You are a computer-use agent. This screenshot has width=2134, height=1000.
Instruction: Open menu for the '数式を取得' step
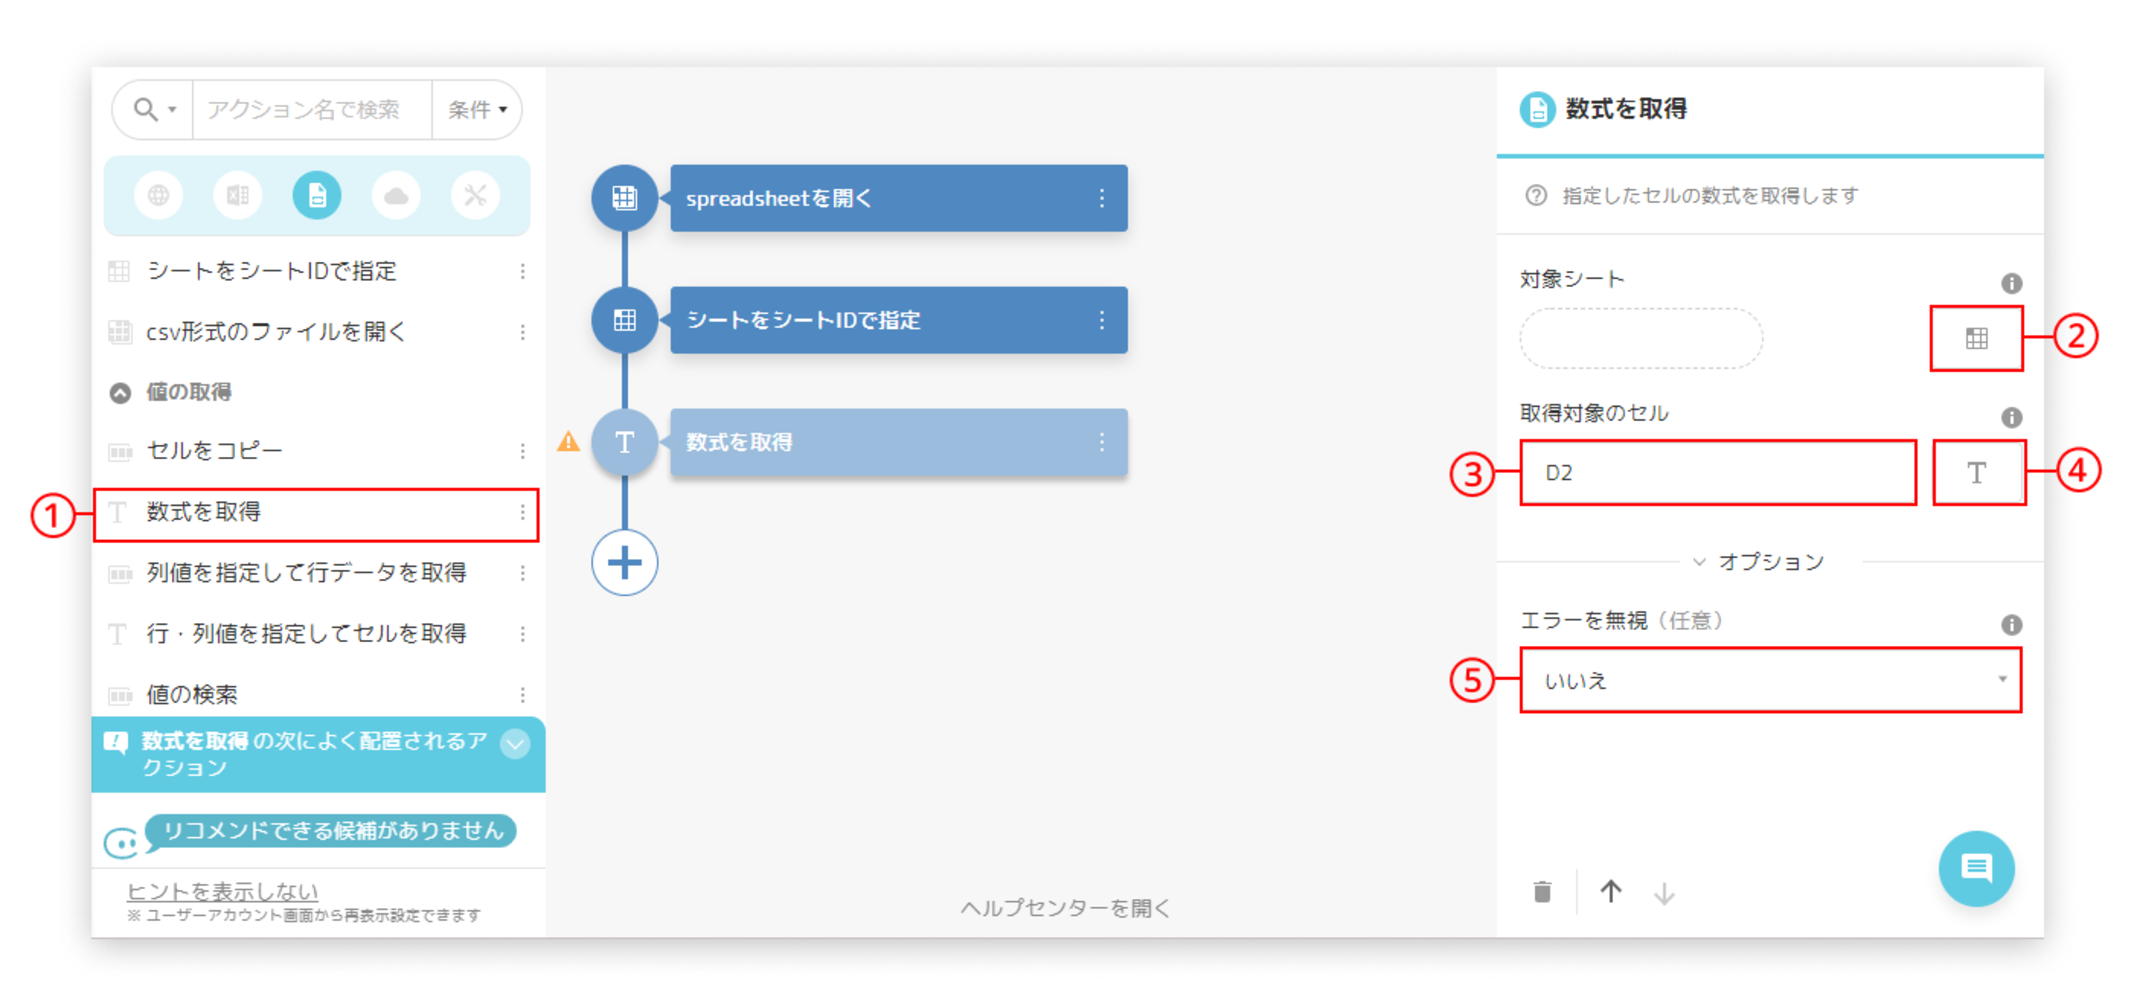(1102, 442)
